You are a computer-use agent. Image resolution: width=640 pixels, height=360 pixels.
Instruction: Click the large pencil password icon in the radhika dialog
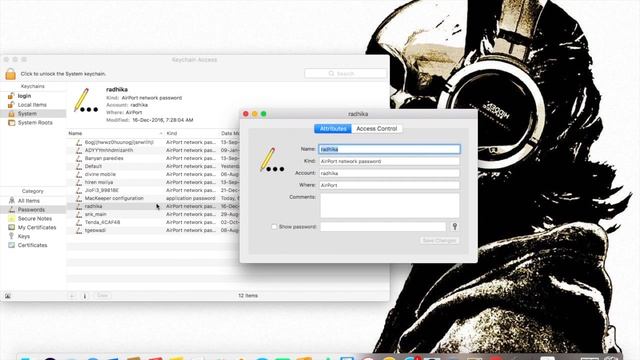pos(272,160)
